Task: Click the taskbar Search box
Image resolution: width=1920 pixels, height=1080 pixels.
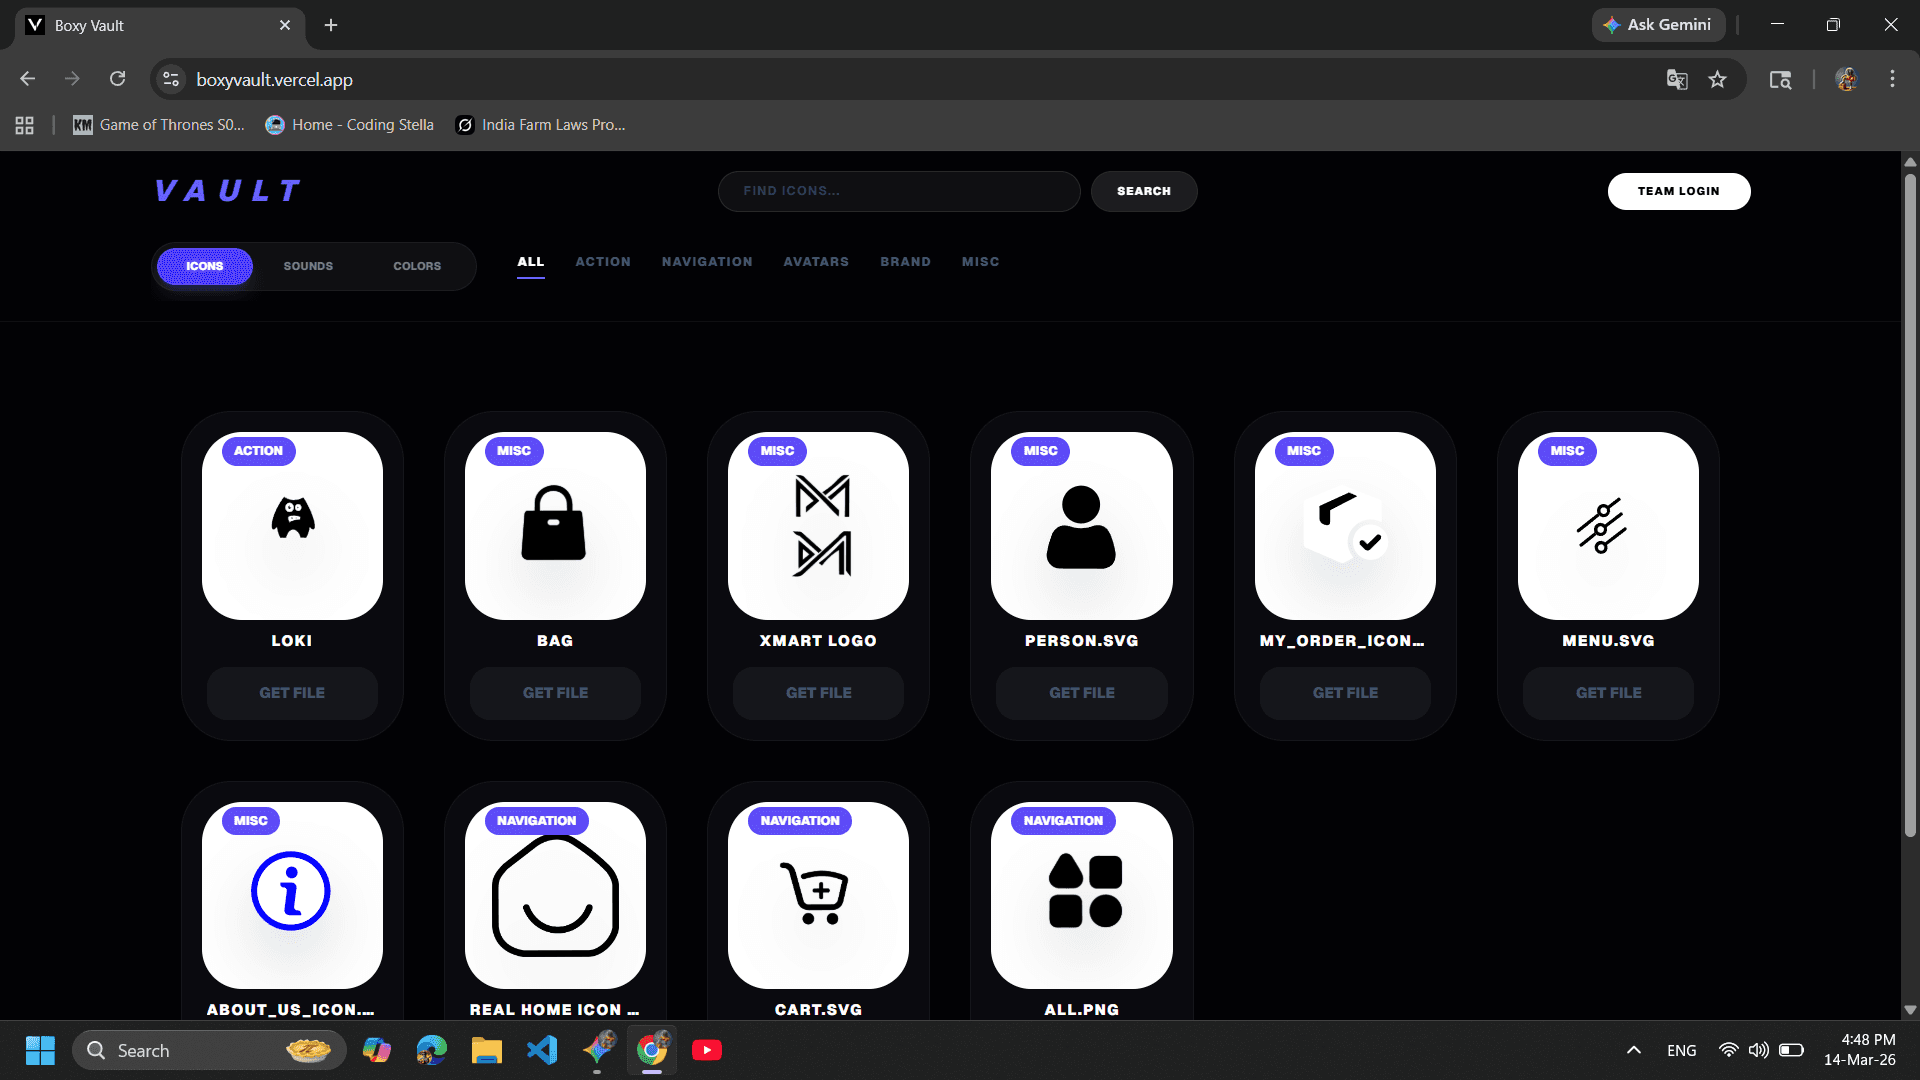Action: click(209, 1050)
